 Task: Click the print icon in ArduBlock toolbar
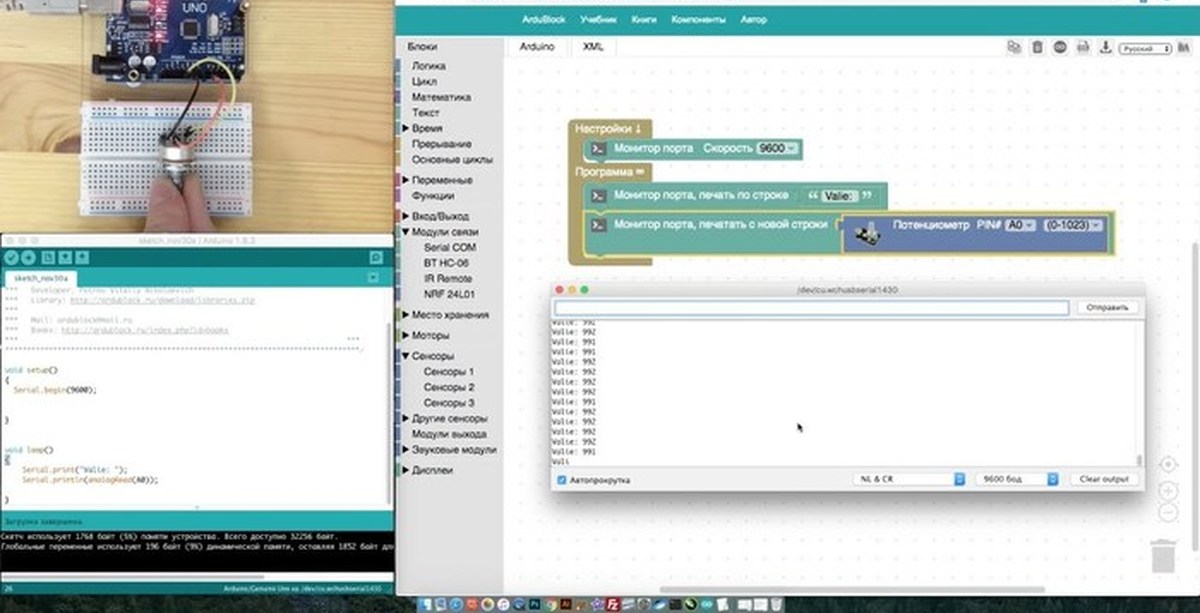click(x=1081, y=45)
